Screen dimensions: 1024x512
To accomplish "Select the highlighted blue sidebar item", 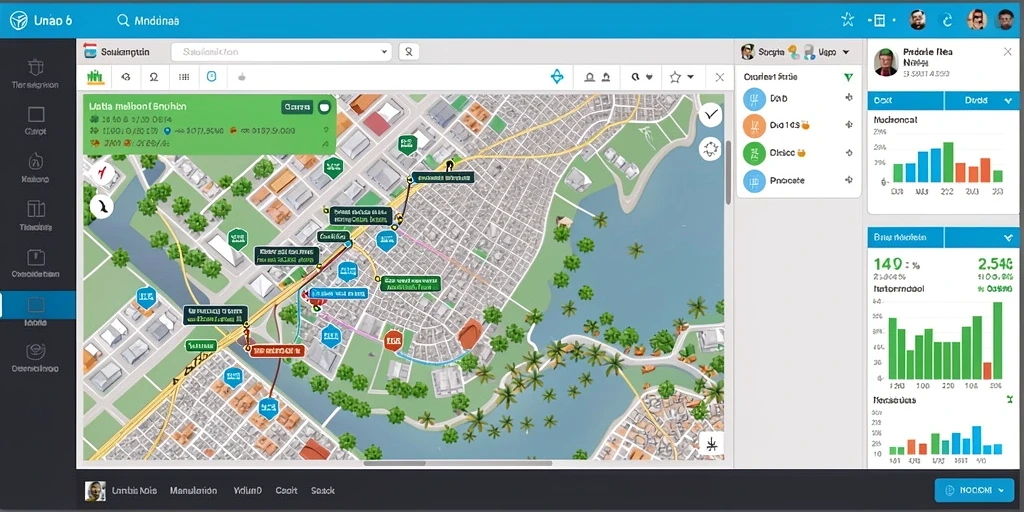I will tap(37, 305).
